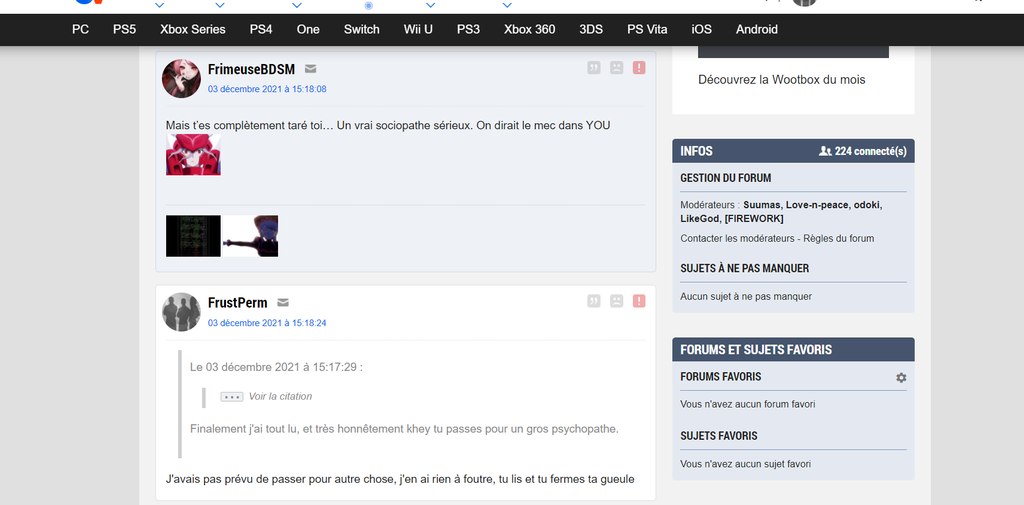Viewport: 1024px width, 505px height.
Task: Open the iOS section
Action: [701, 29]
